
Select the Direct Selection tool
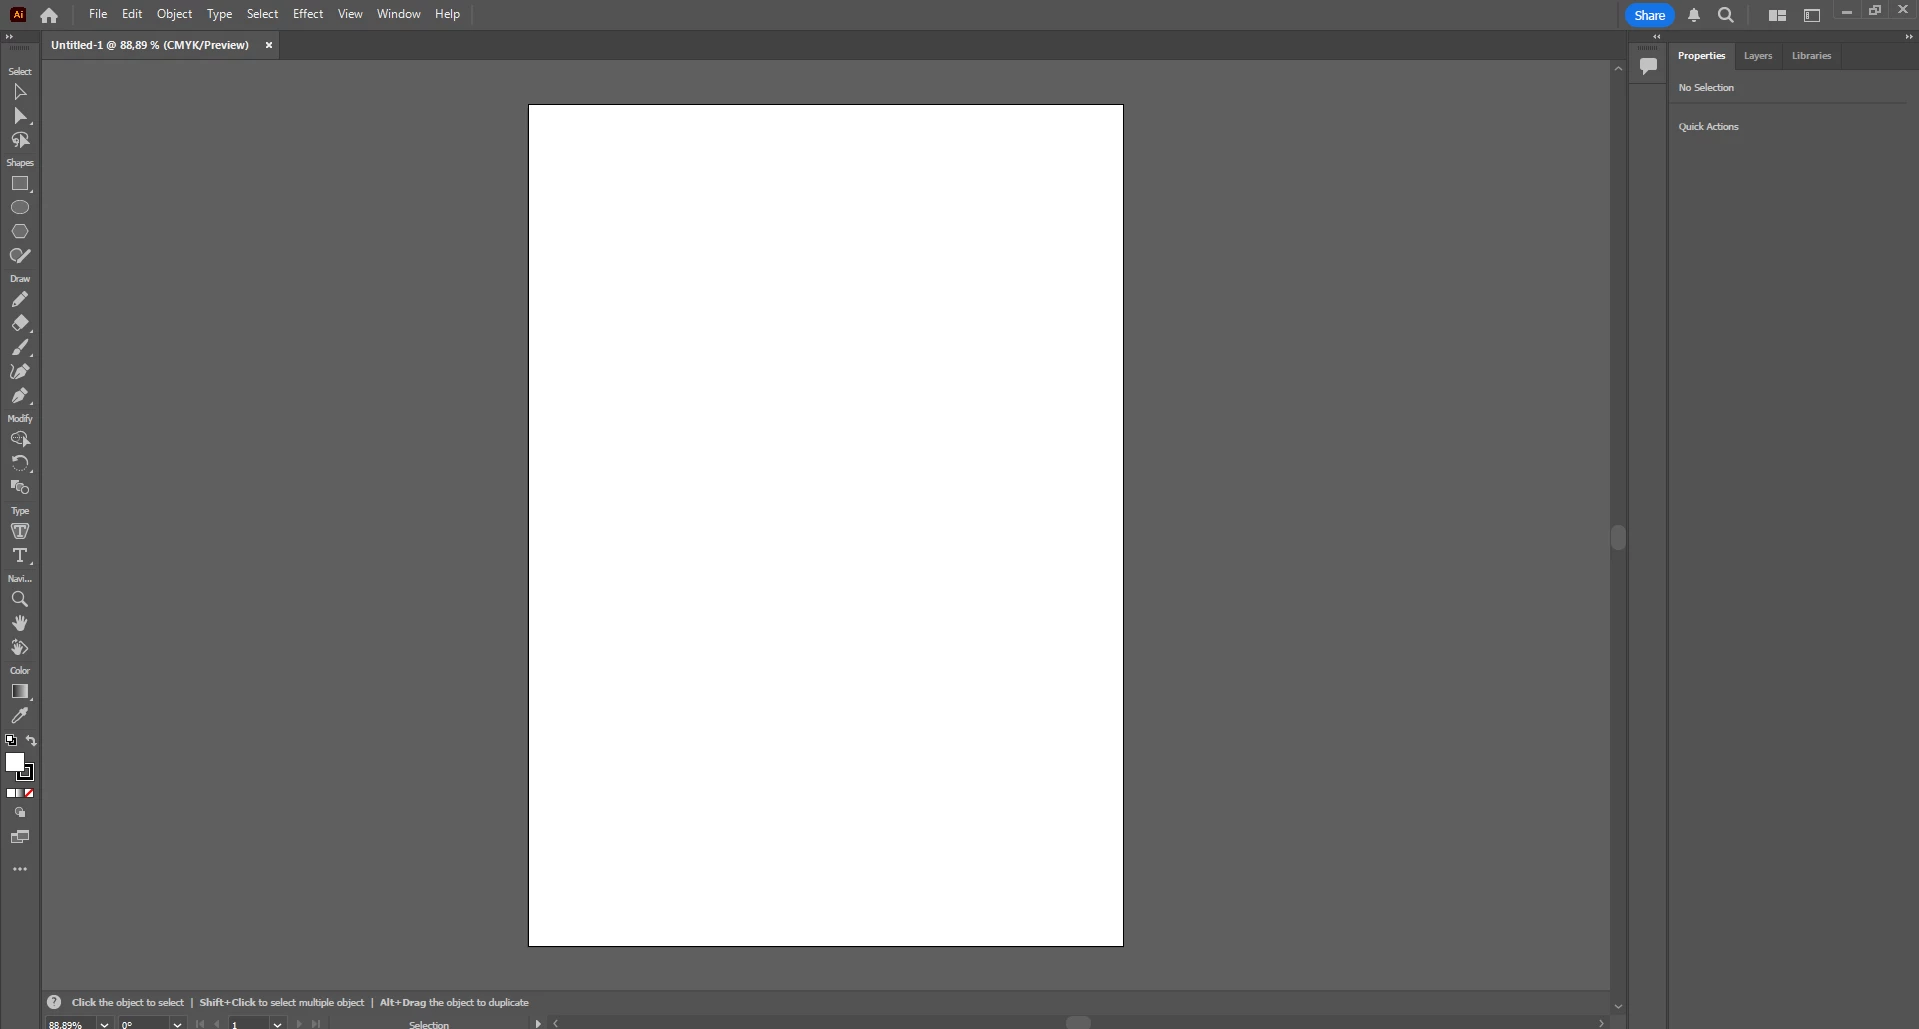(x=20, y=116)
